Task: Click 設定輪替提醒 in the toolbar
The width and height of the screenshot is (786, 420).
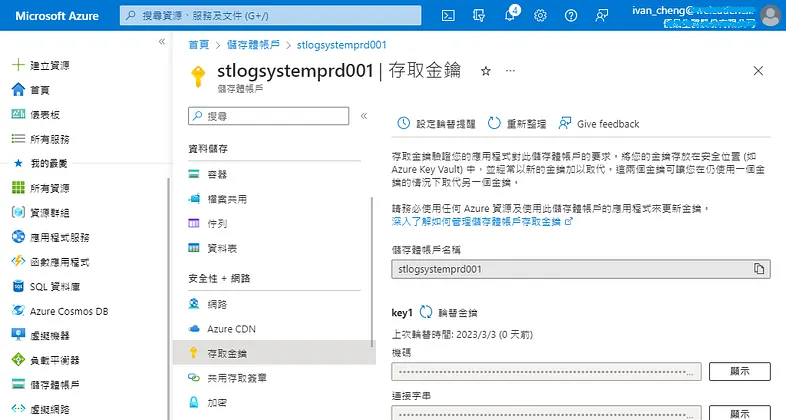Action: click(436, 123)
